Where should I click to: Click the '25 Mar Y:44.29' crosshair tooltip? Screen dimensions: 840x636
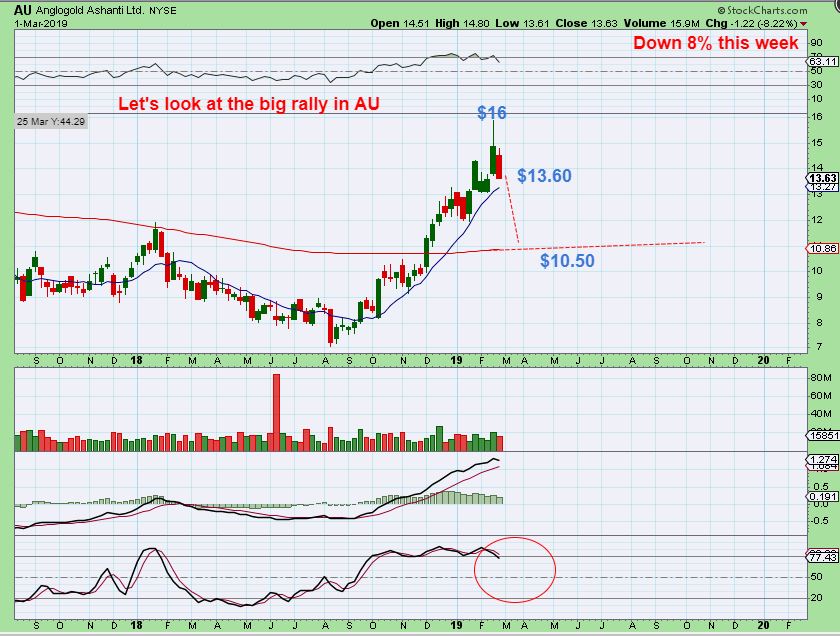pyautogui.click(x=51, y=122)
